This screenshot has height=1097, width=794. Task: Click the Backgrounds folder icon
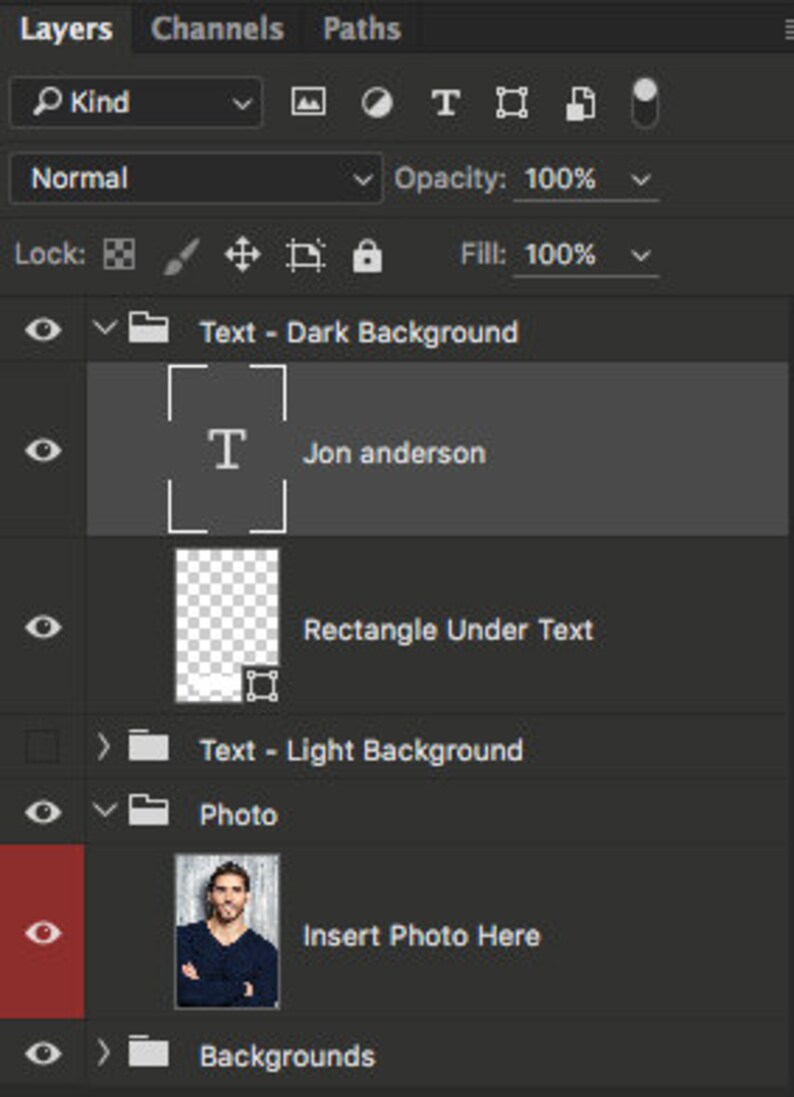148,1052
